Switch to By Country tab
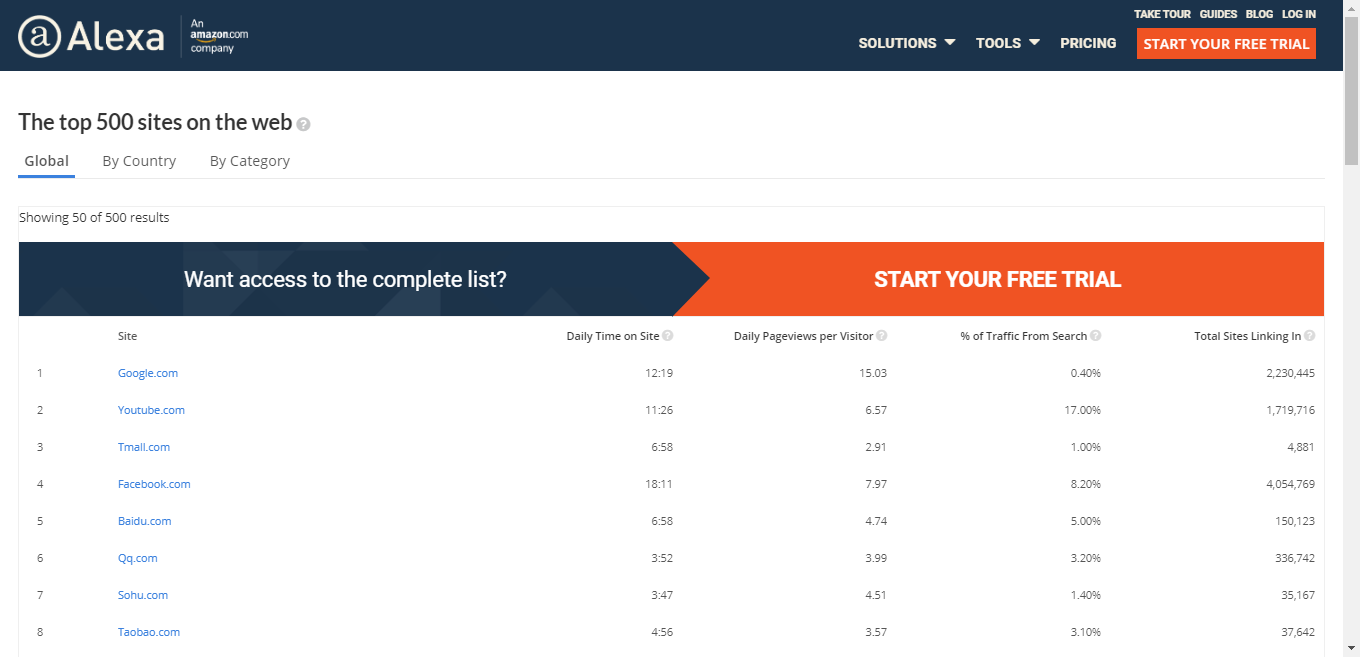 pos(139,161)
